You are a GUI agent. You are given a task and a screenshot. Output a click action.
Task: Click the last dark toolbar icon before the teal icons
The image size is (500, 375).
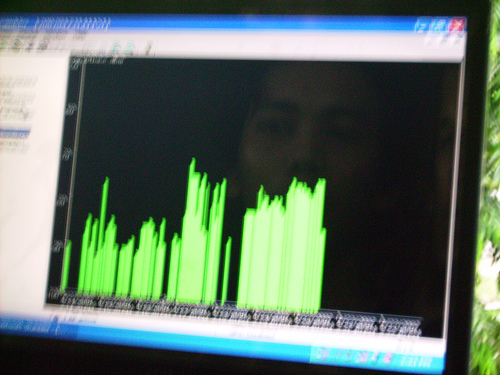click(x=43, y=45)
